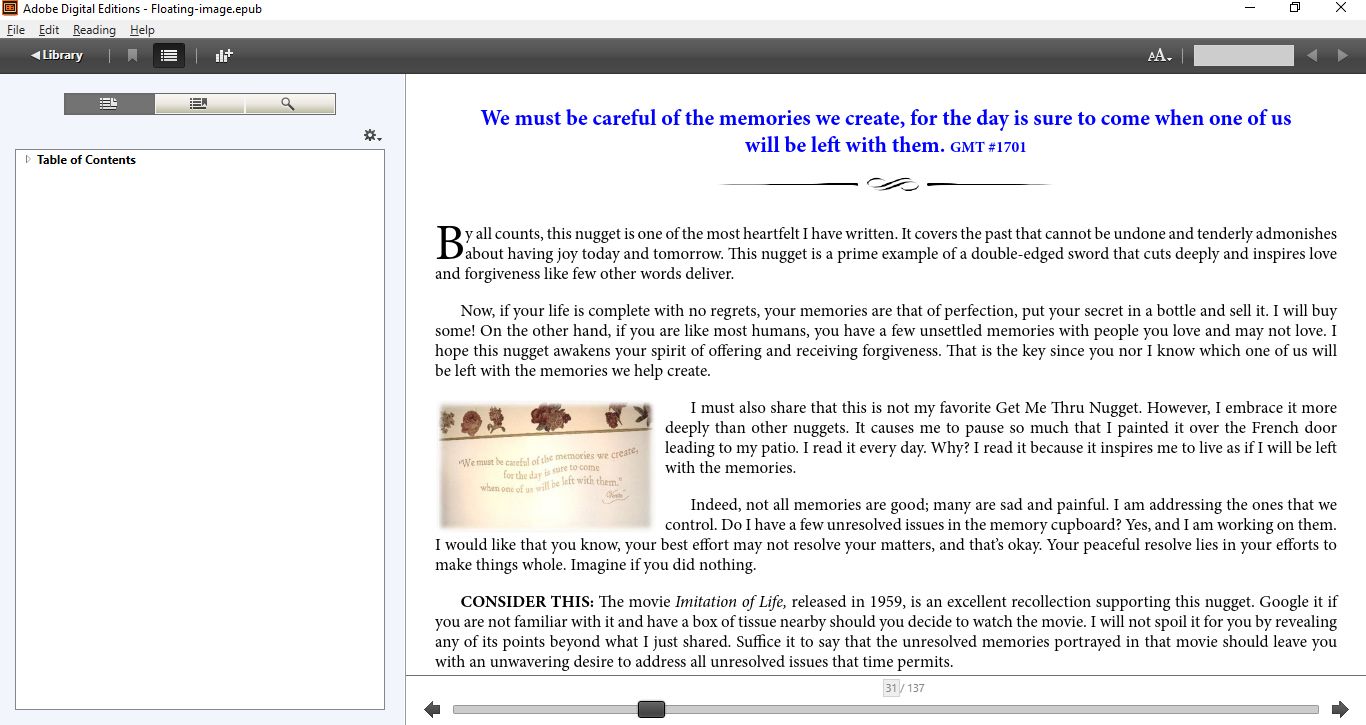The height and width of the screenshot is (725, 1366).
Task: Toggle the navigation panel icon
Action: click(169, 55)
